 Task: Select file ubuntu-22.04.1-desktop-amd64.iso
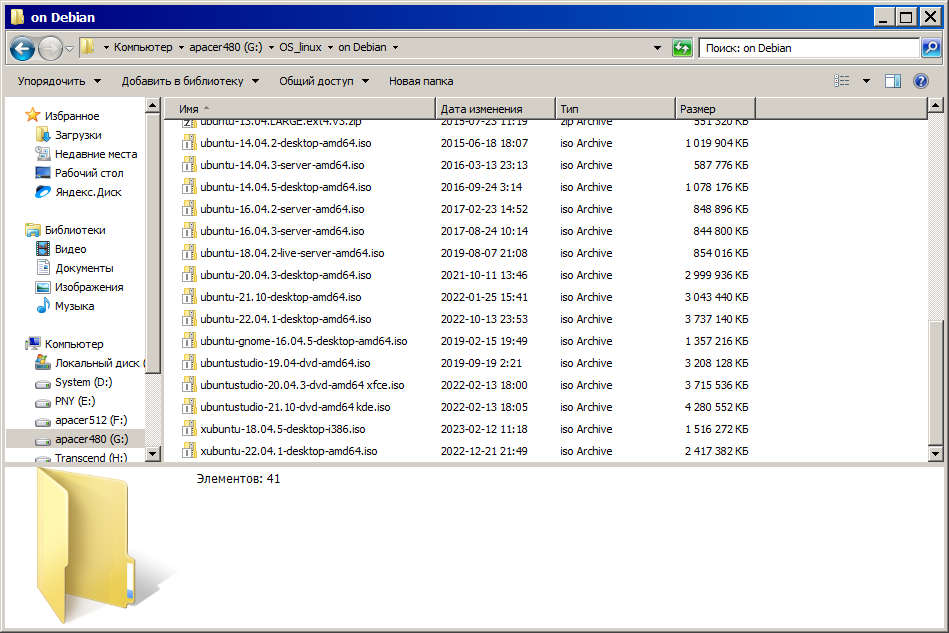(286, 319)
